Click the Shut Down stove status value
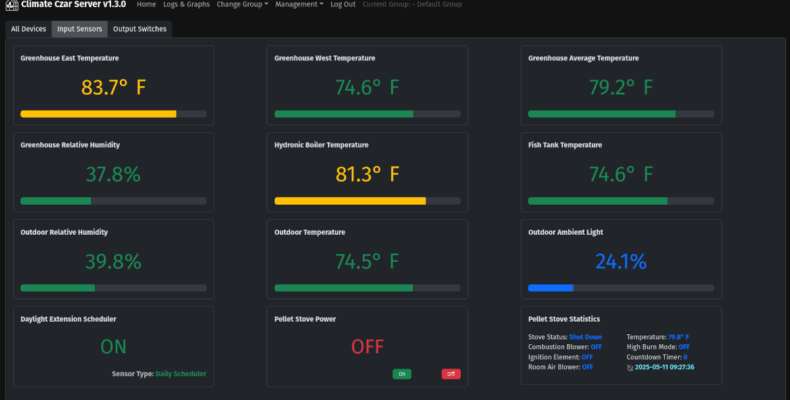Screen dimensions: 790x400 tap(585, 337)
